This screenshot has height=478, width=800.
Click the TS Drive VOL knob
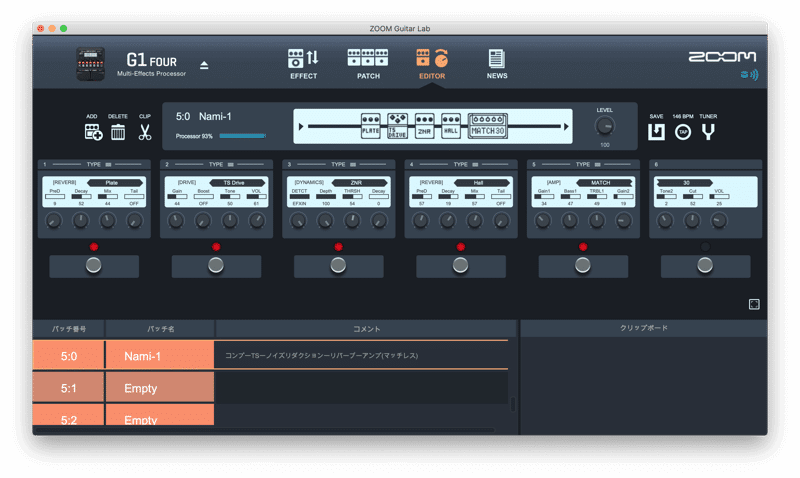tap(257, 221)
